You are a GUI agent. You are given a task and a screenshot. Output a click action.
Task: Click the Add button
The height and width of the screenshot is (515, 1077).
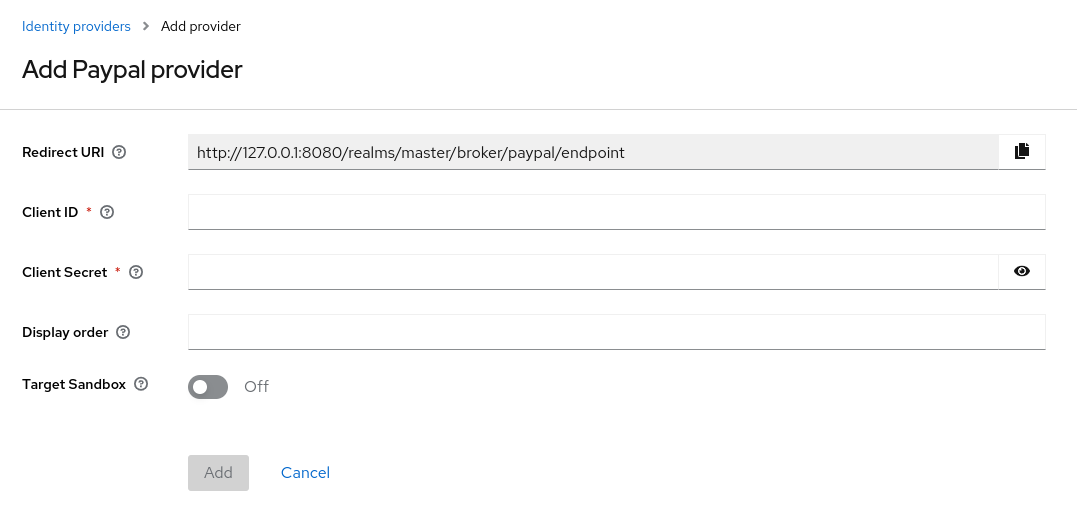[x=218, y=472]
